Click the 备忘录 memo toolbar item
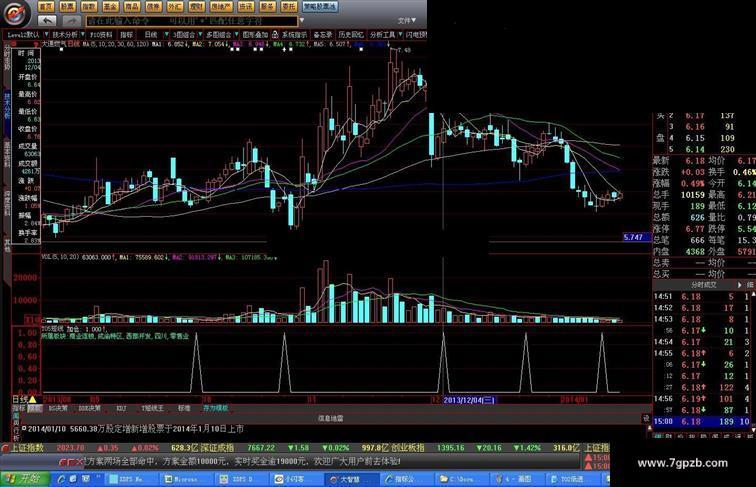 click(323, 35)
